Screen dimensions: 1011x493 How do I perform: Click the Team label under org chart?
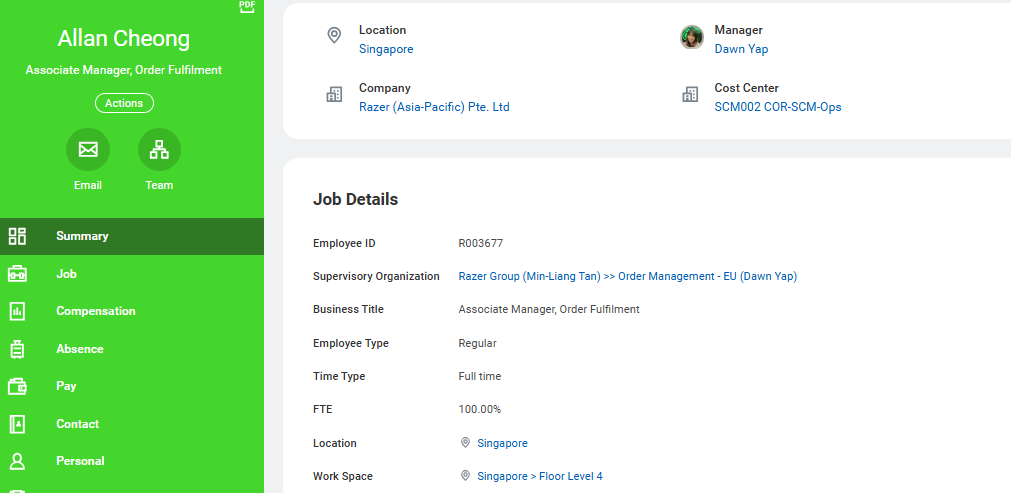coord(159,185)
